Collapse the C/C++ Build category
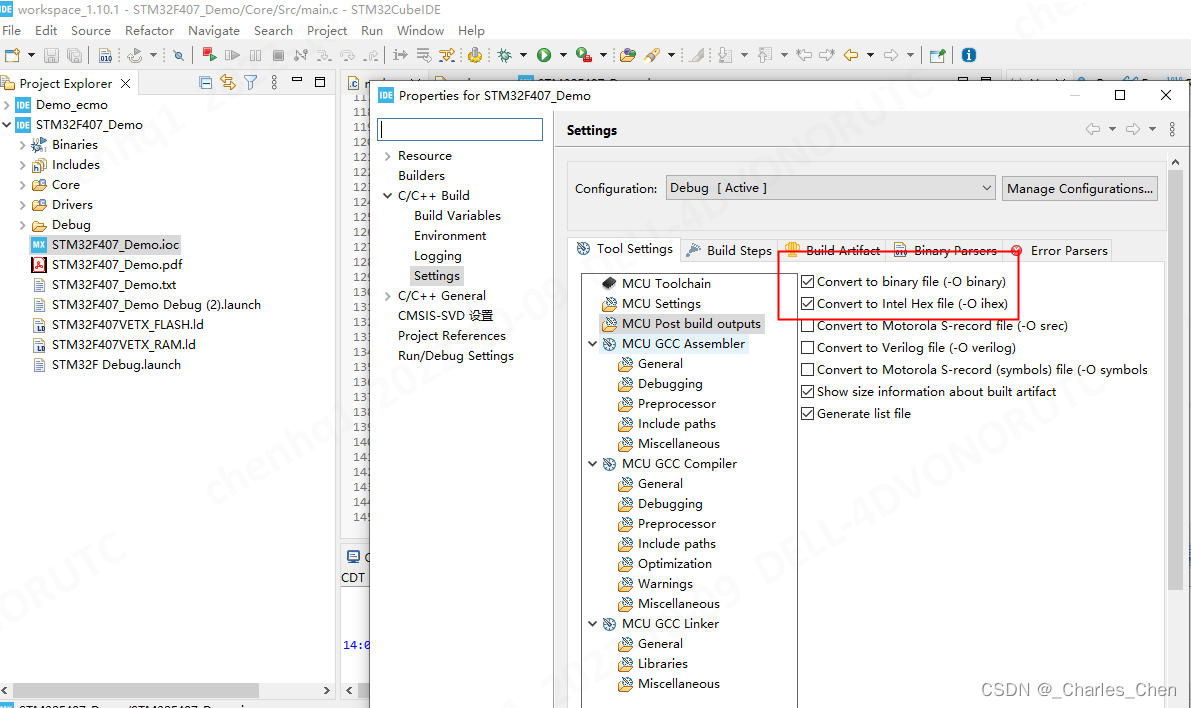1191x708 pixels. (x=387, y=196)
